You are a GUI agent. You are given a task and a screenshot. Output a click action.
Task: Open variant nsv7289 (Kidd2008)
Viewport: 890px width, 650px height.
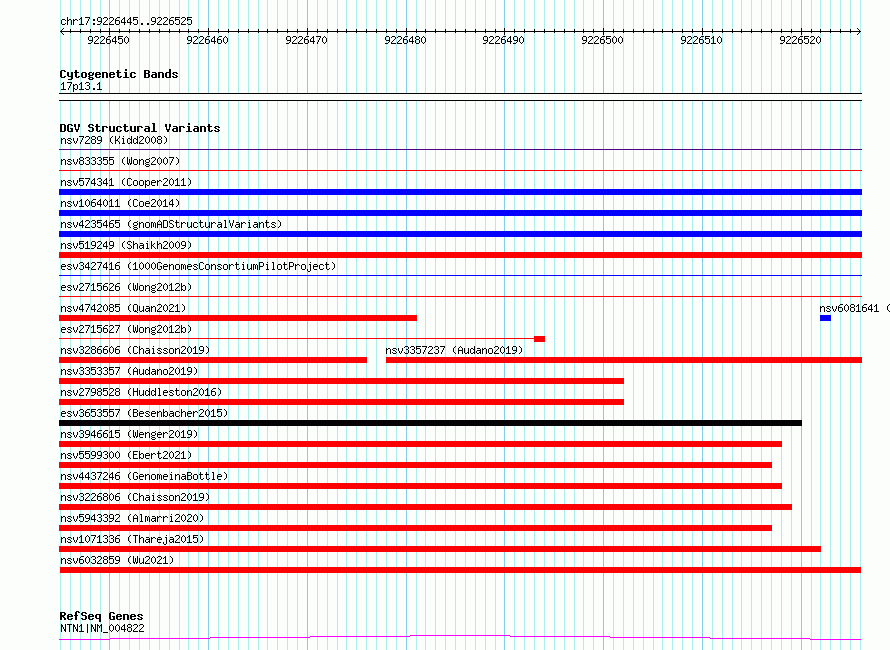pyautogui.click(x=114, y=140)
